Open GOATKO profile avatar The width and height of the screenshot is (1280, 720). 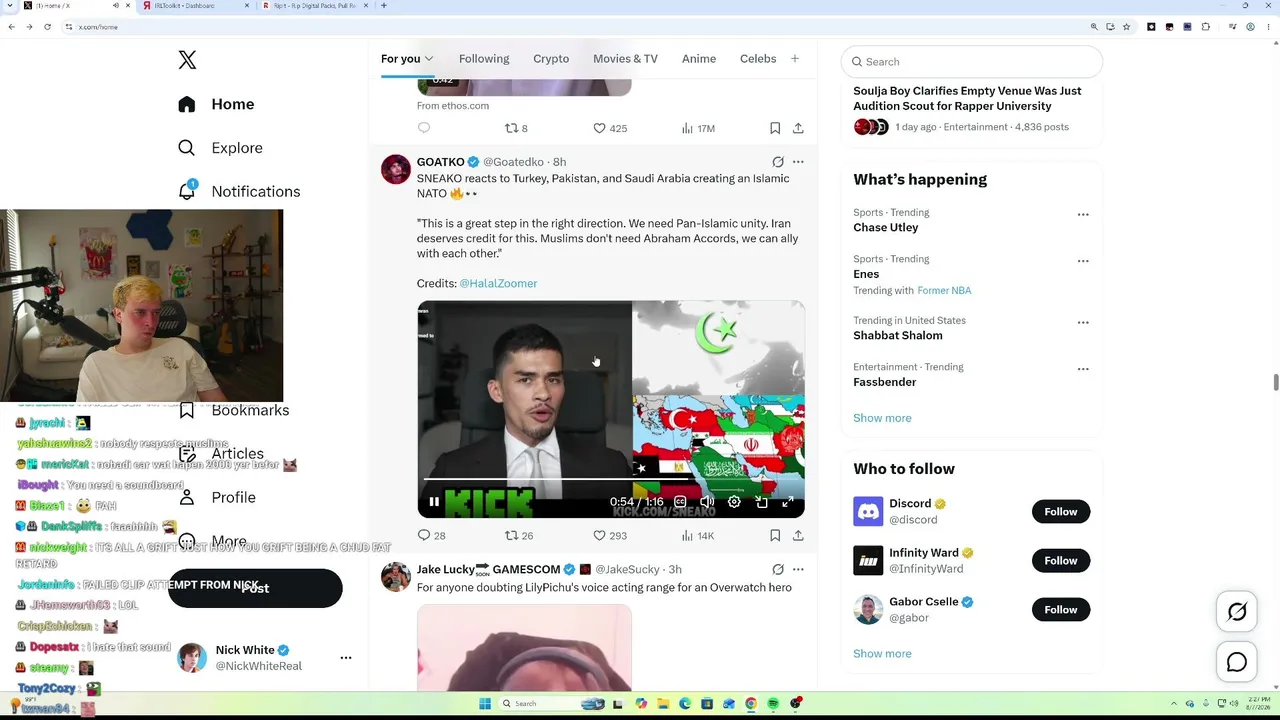point(396,169)
